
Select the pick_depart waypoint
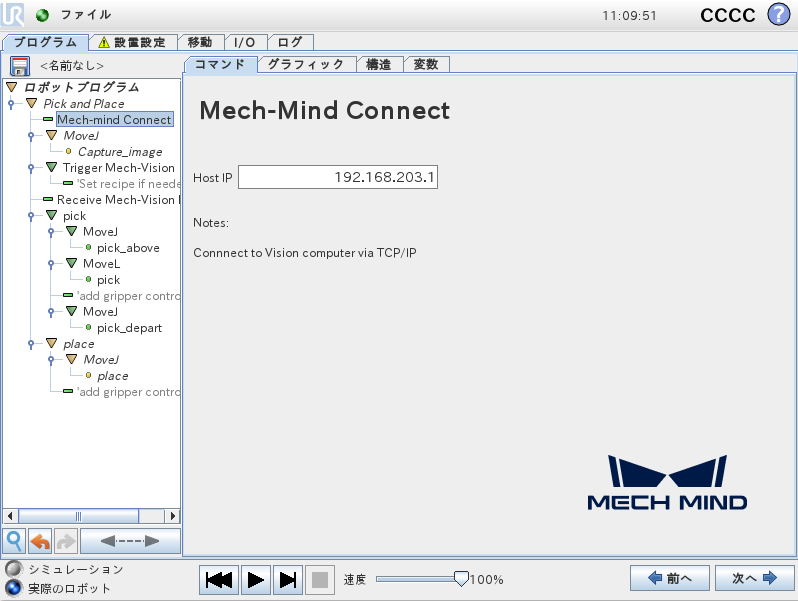coord(129,328)
